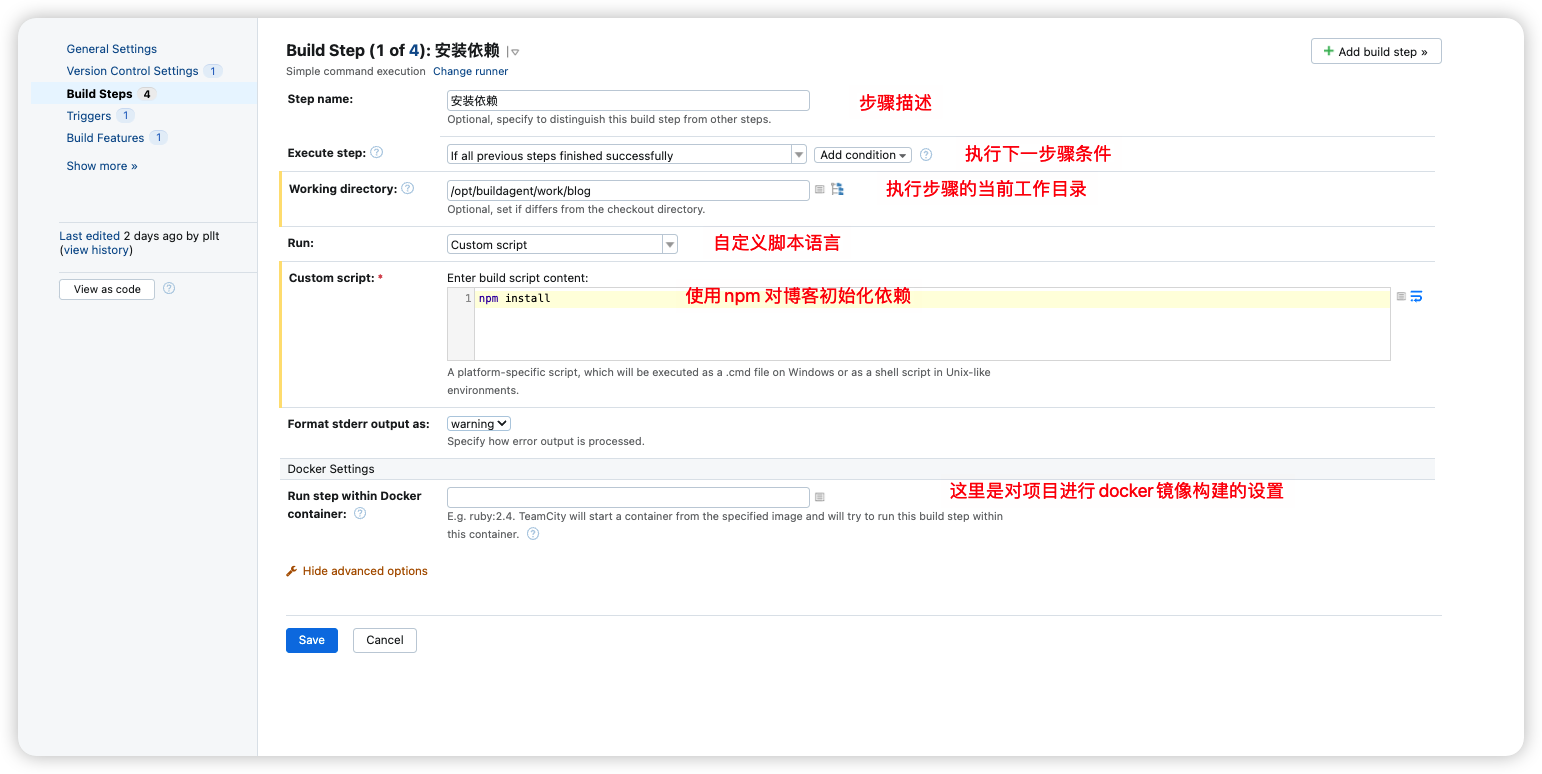Open help icon beside Add condition
Viewport: 1542px width, 774px height.
(x=926, y=155)
